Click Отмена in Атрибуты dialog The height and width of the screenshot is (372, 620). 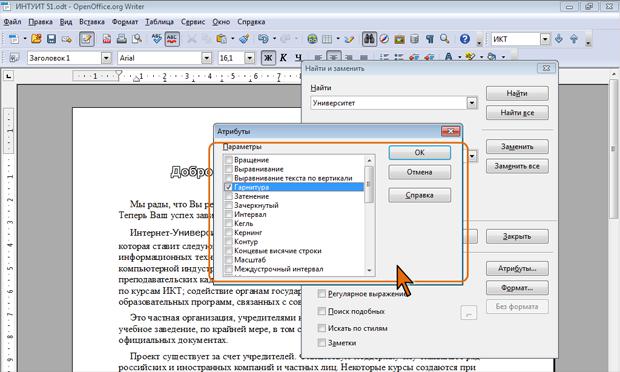[x=420, y=172]
